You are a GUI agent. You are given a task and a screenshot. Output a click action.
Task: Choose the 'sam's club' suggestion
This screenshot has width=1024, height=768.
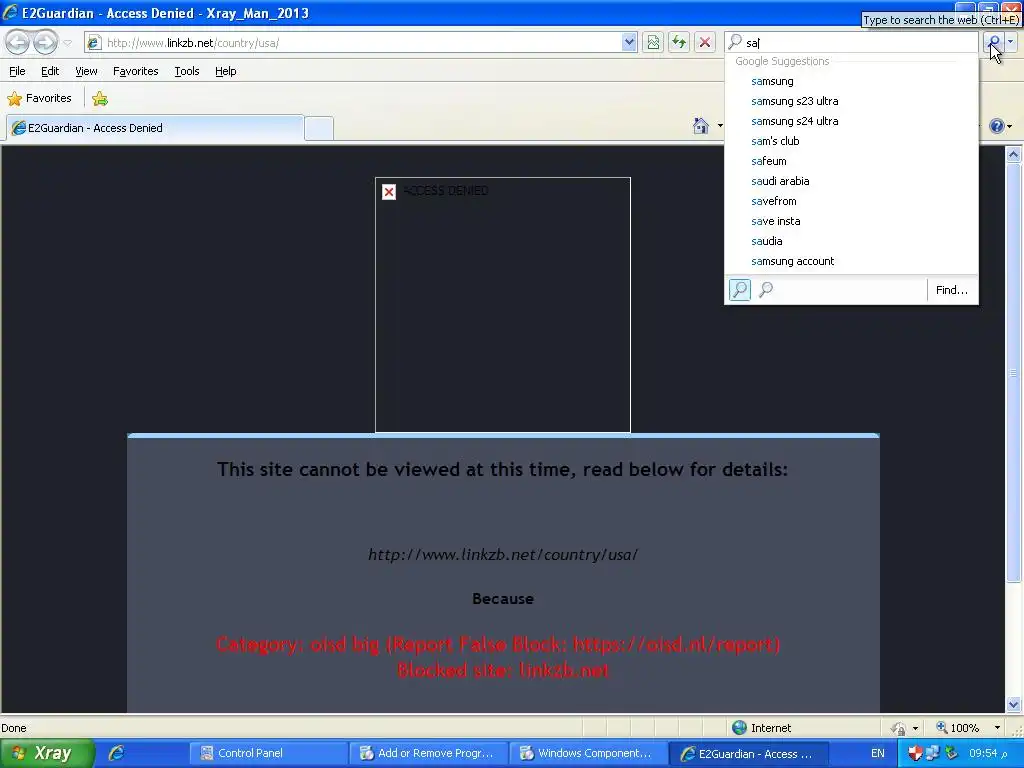851,141
